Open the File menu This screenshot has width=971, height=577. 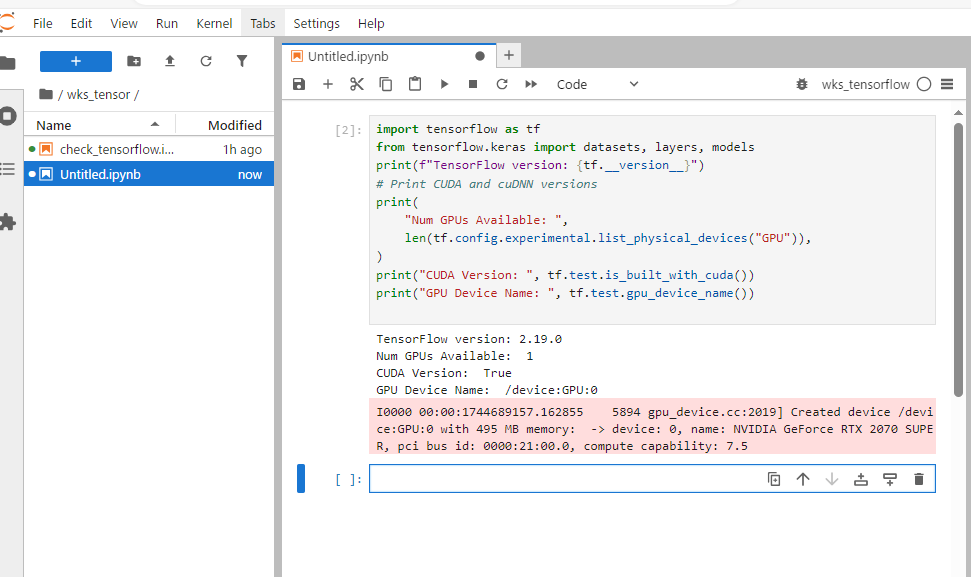[43, 24]
